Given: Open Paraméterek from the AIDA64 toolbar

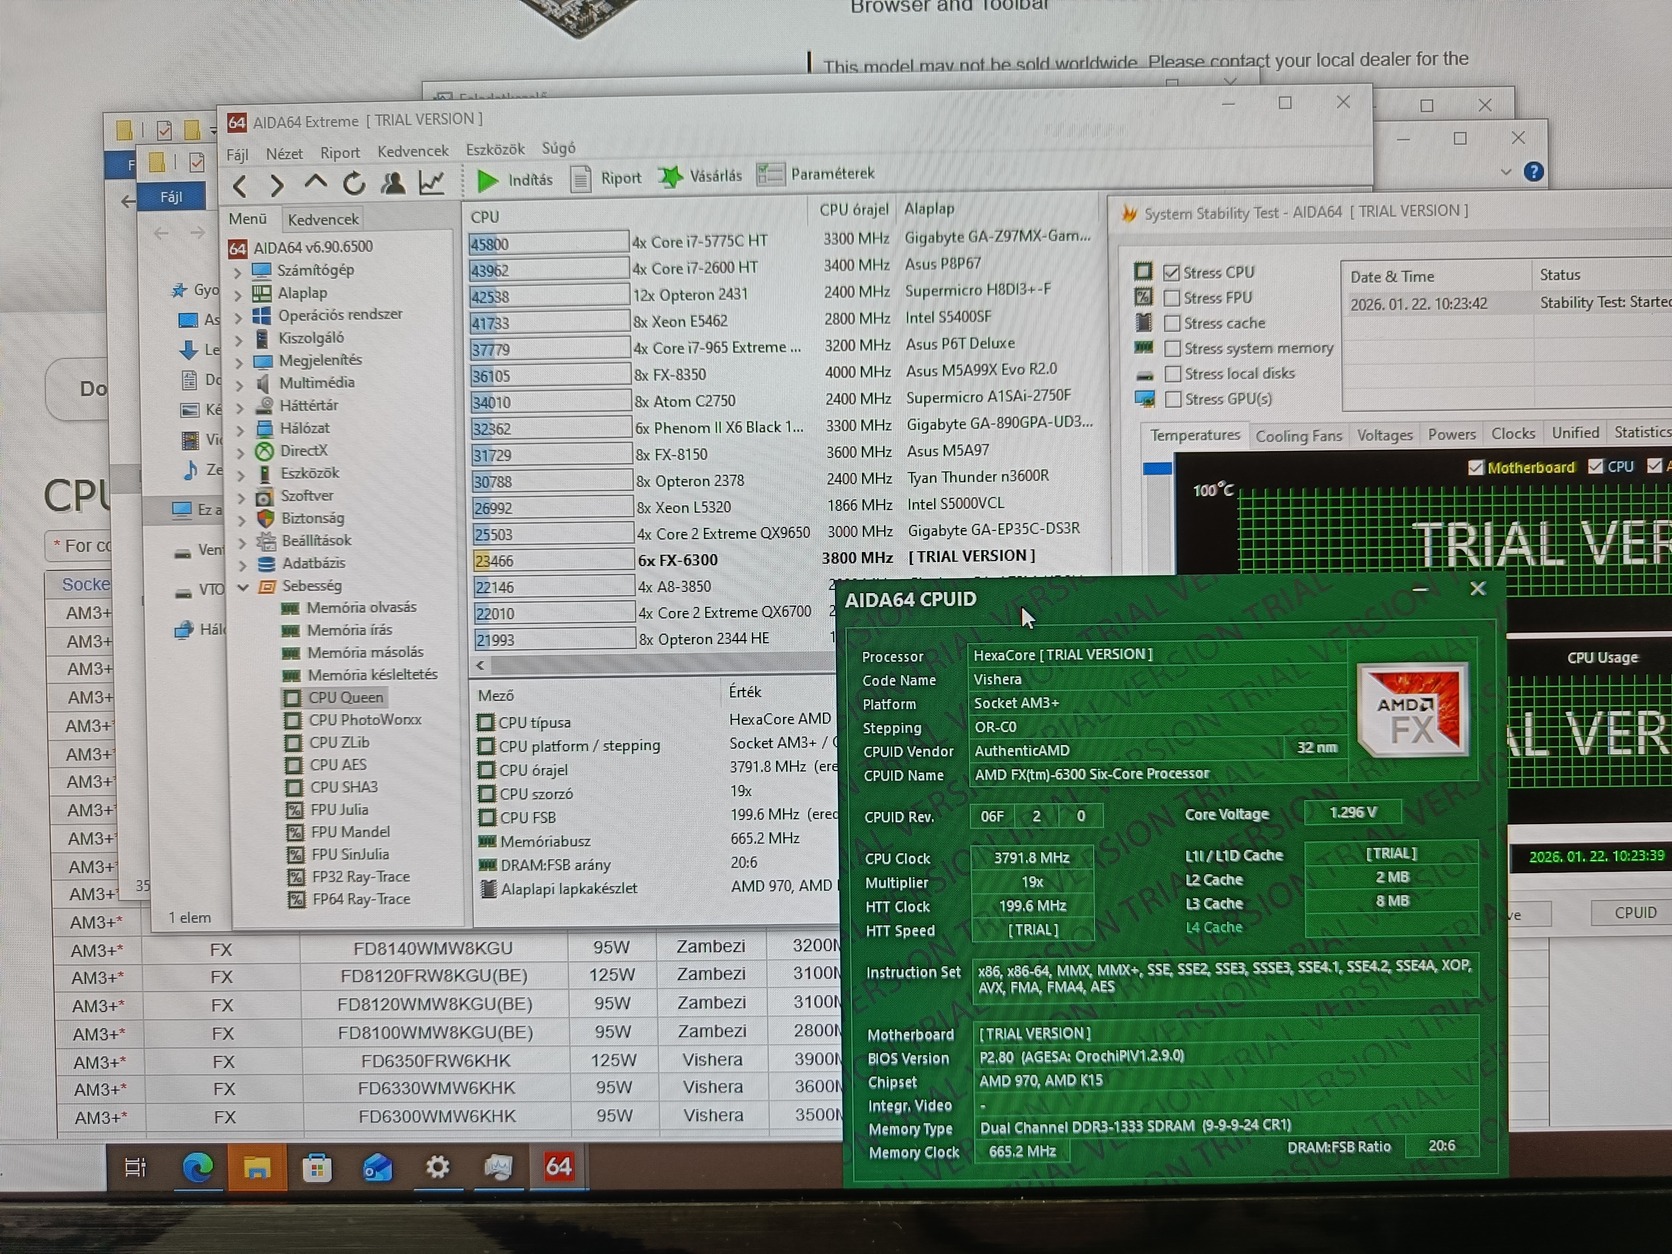Looking at the screenshot, I should point(816,174).
